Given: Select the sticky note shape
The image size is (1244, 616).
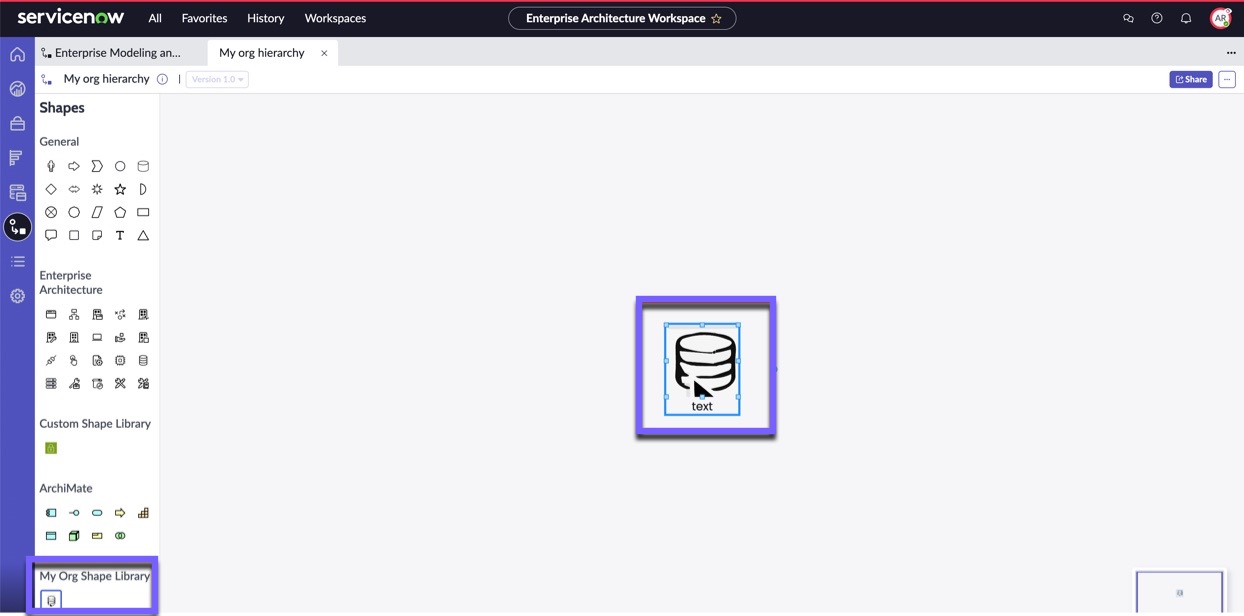Looking at the screenshot, I should (97, 235).
